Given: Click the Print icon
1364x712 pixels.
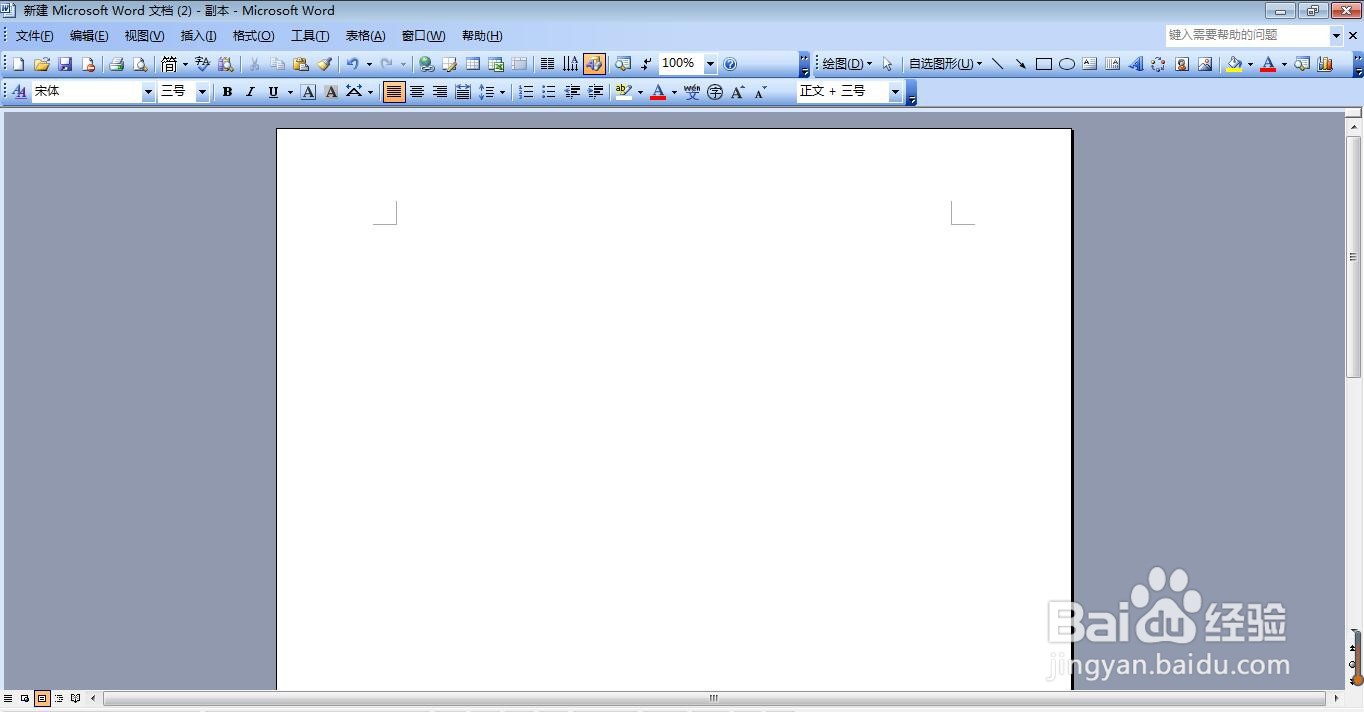Looking at the screenshot, I should tap(116, 64).
